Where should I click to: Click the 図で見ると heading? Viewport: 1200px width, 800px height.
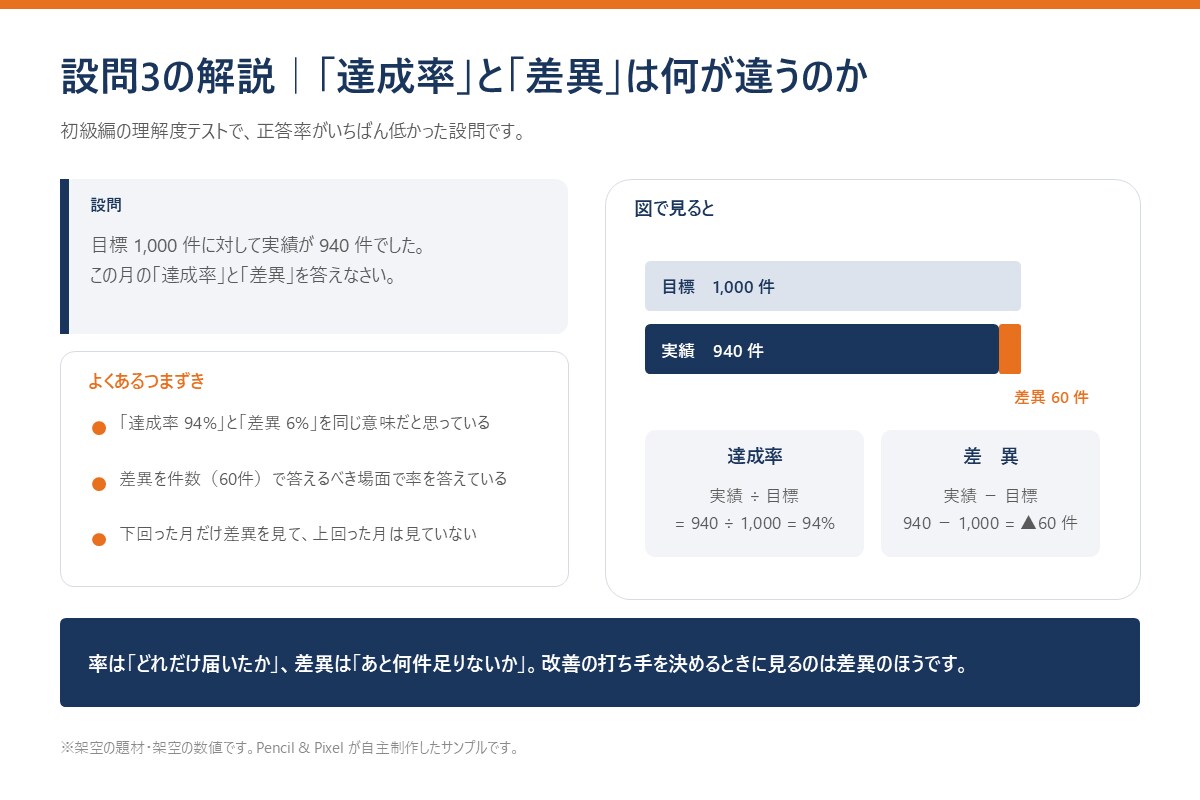coord(674,209)
